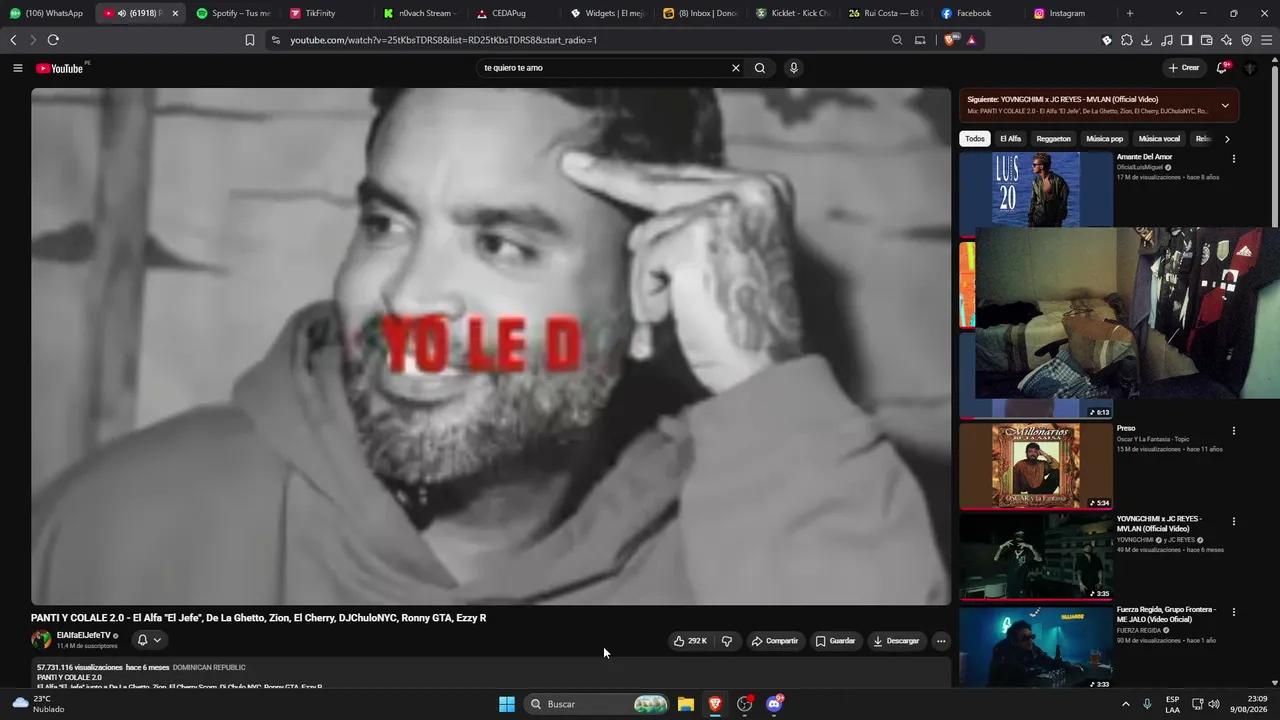Toggle the browser sidebar panel

pyautogui.click(x=1187, y=40)
